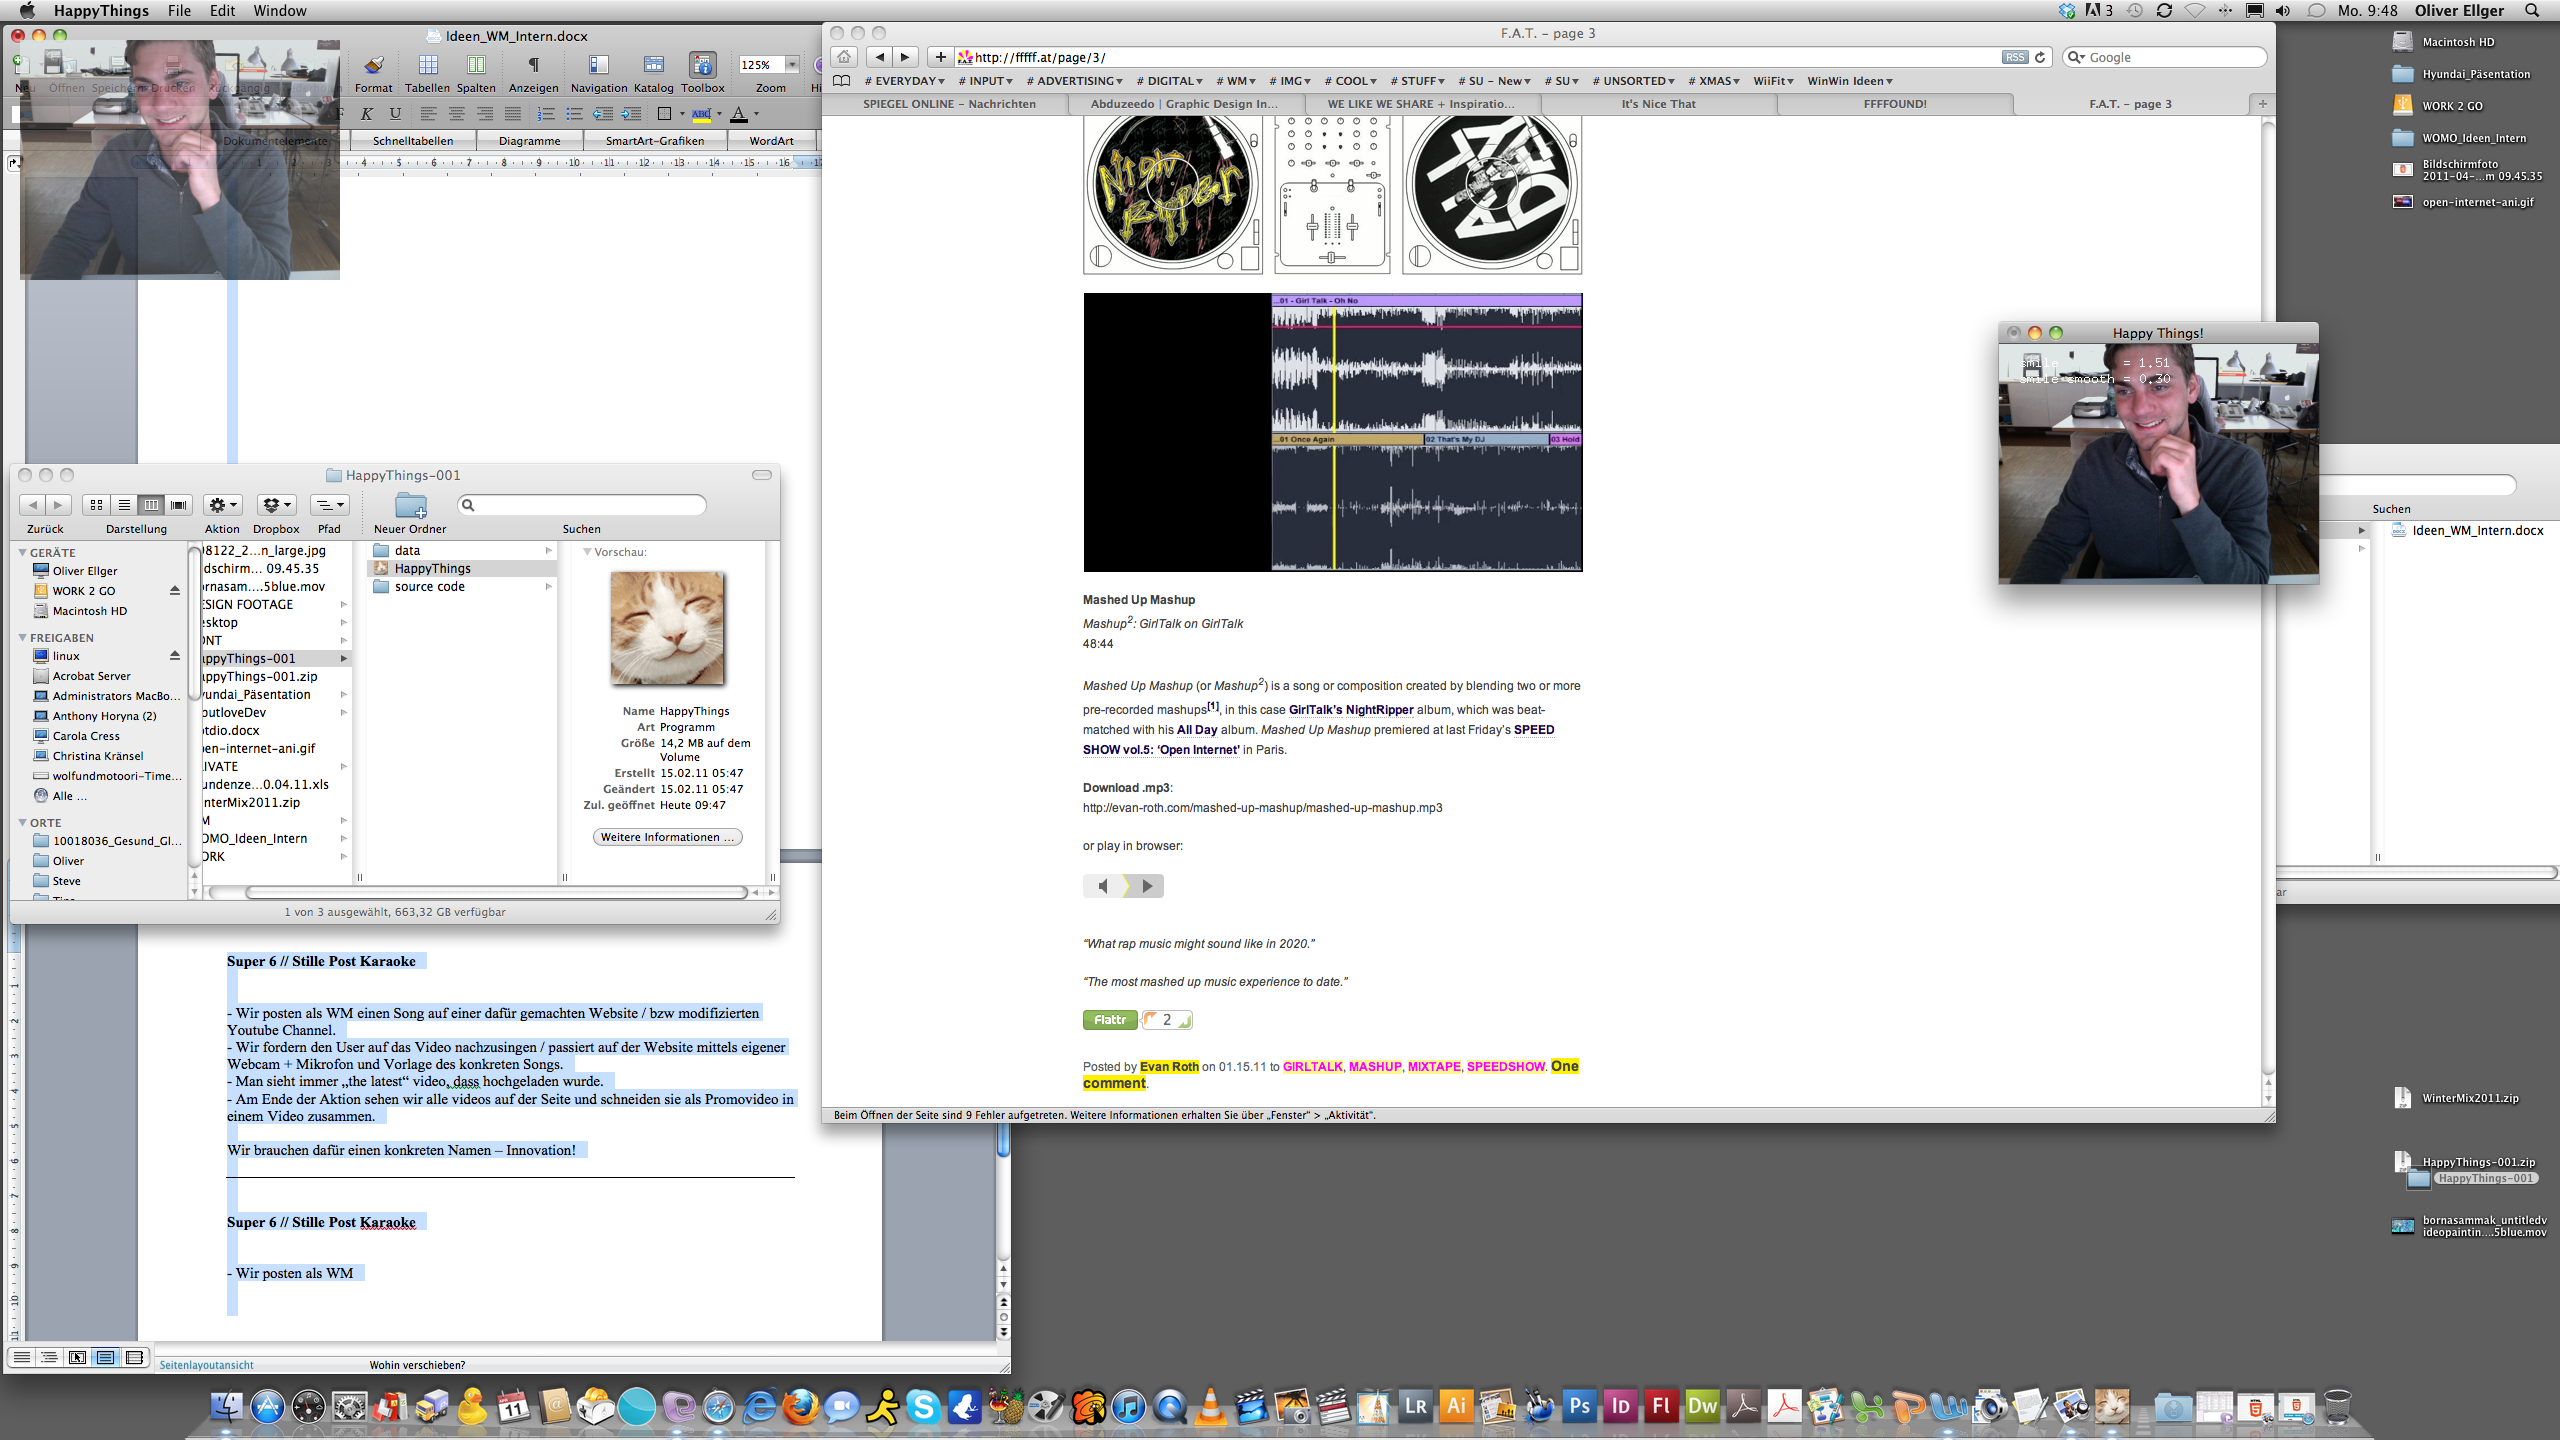This screenshot has width=2560, height=1440.
Task: Open Photoshop from the Dock
Action: coord(1579,1407)
